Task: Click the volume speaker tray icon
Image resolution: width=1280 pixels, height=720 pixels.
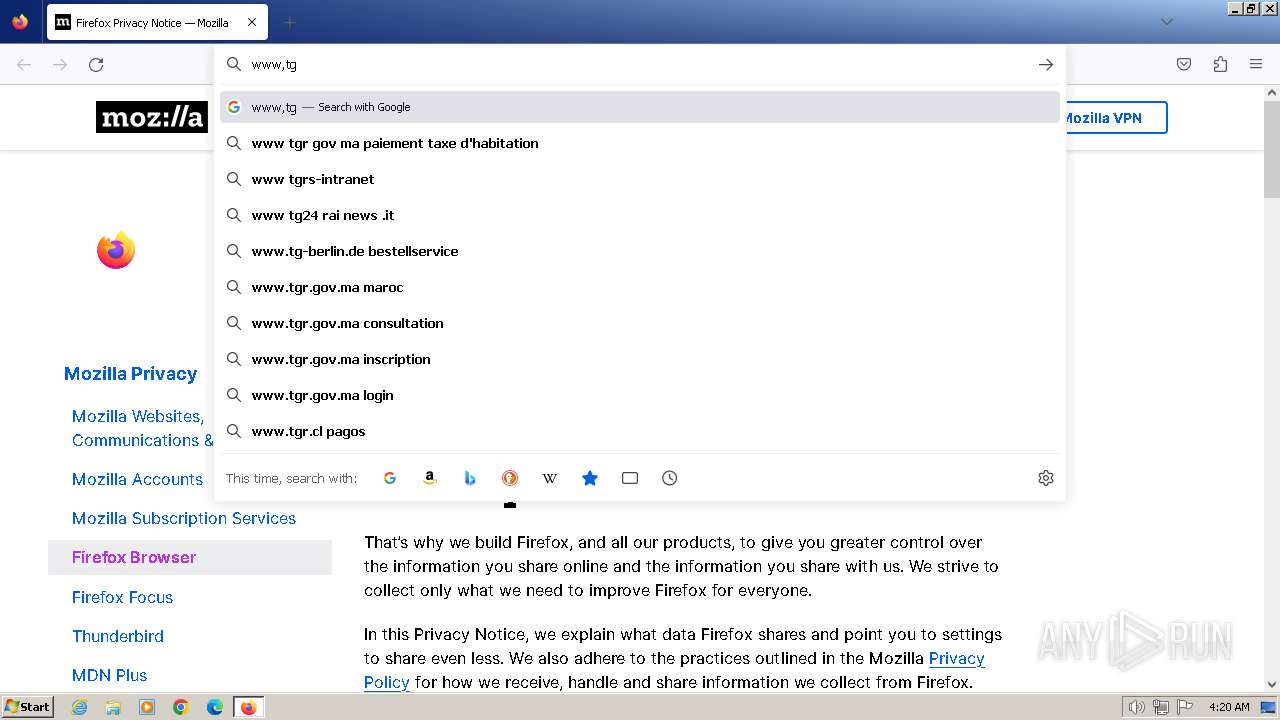Action: (x=1136, y=707)
